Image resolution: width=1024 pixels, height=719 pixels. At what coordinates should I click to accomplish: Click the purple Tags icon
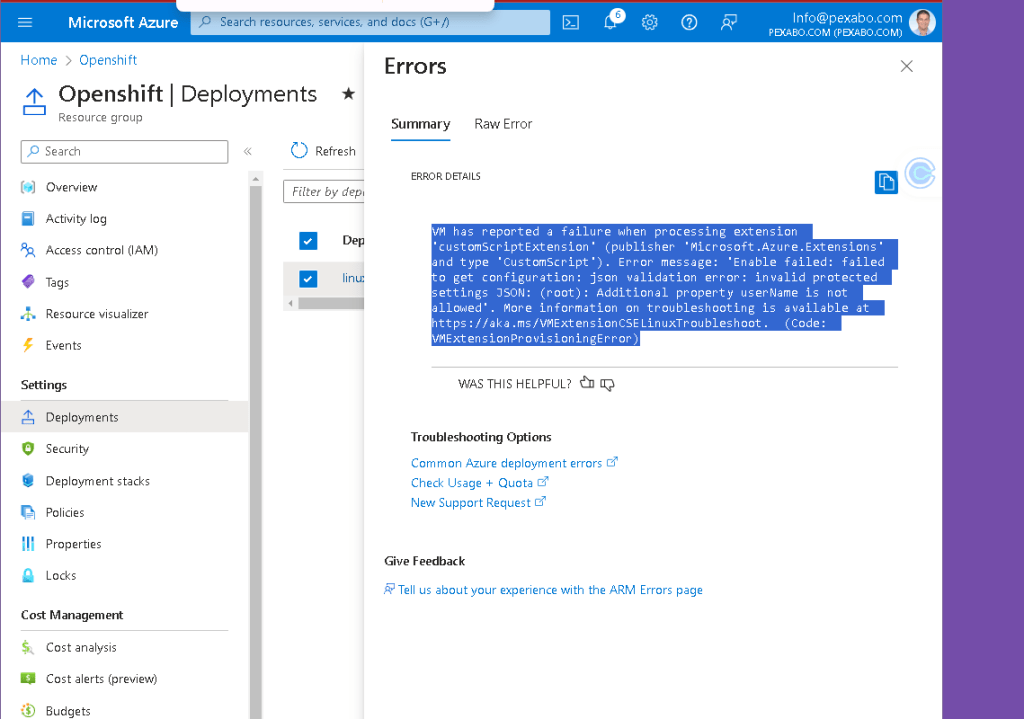tap(28, 281)
